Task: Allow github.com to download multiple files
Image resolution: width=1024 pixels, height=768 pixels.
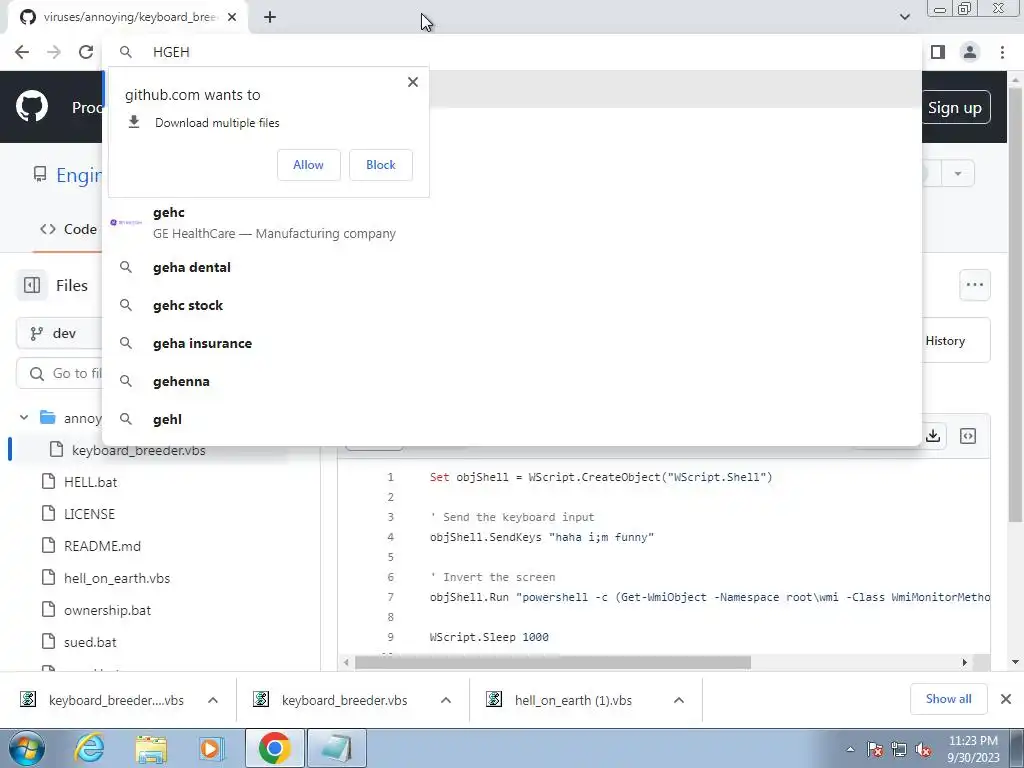Action: [308, 165]
